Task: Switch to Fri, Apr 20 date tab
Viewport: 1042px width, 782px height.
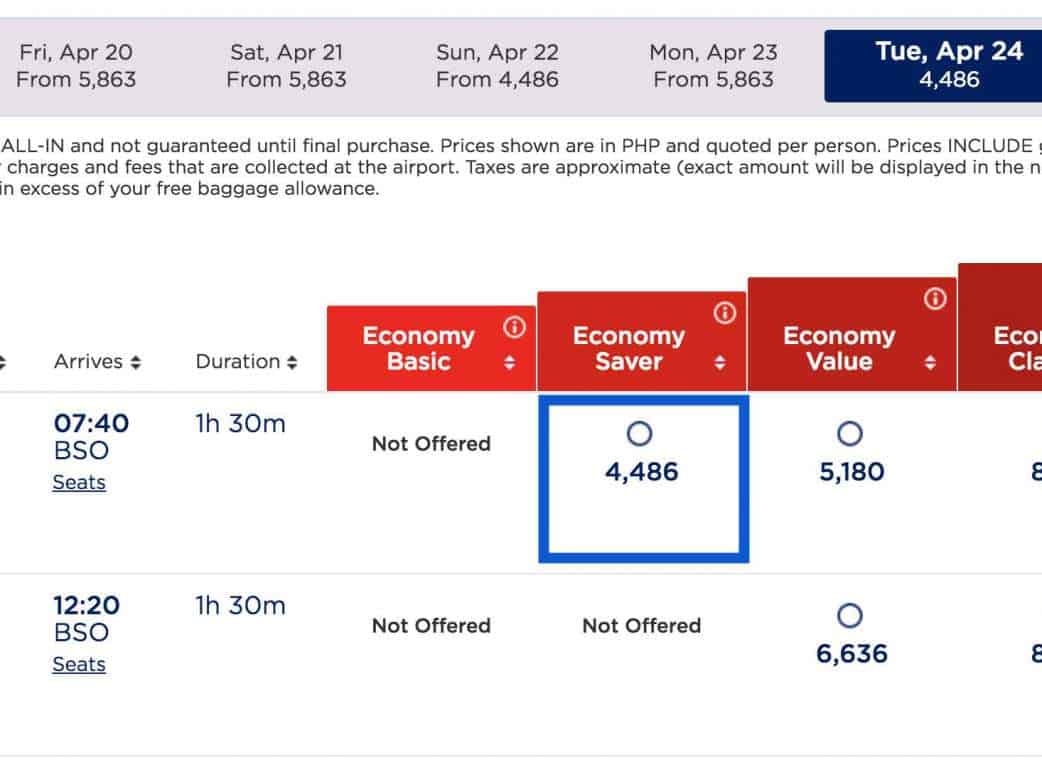Action: click(76, 65)
